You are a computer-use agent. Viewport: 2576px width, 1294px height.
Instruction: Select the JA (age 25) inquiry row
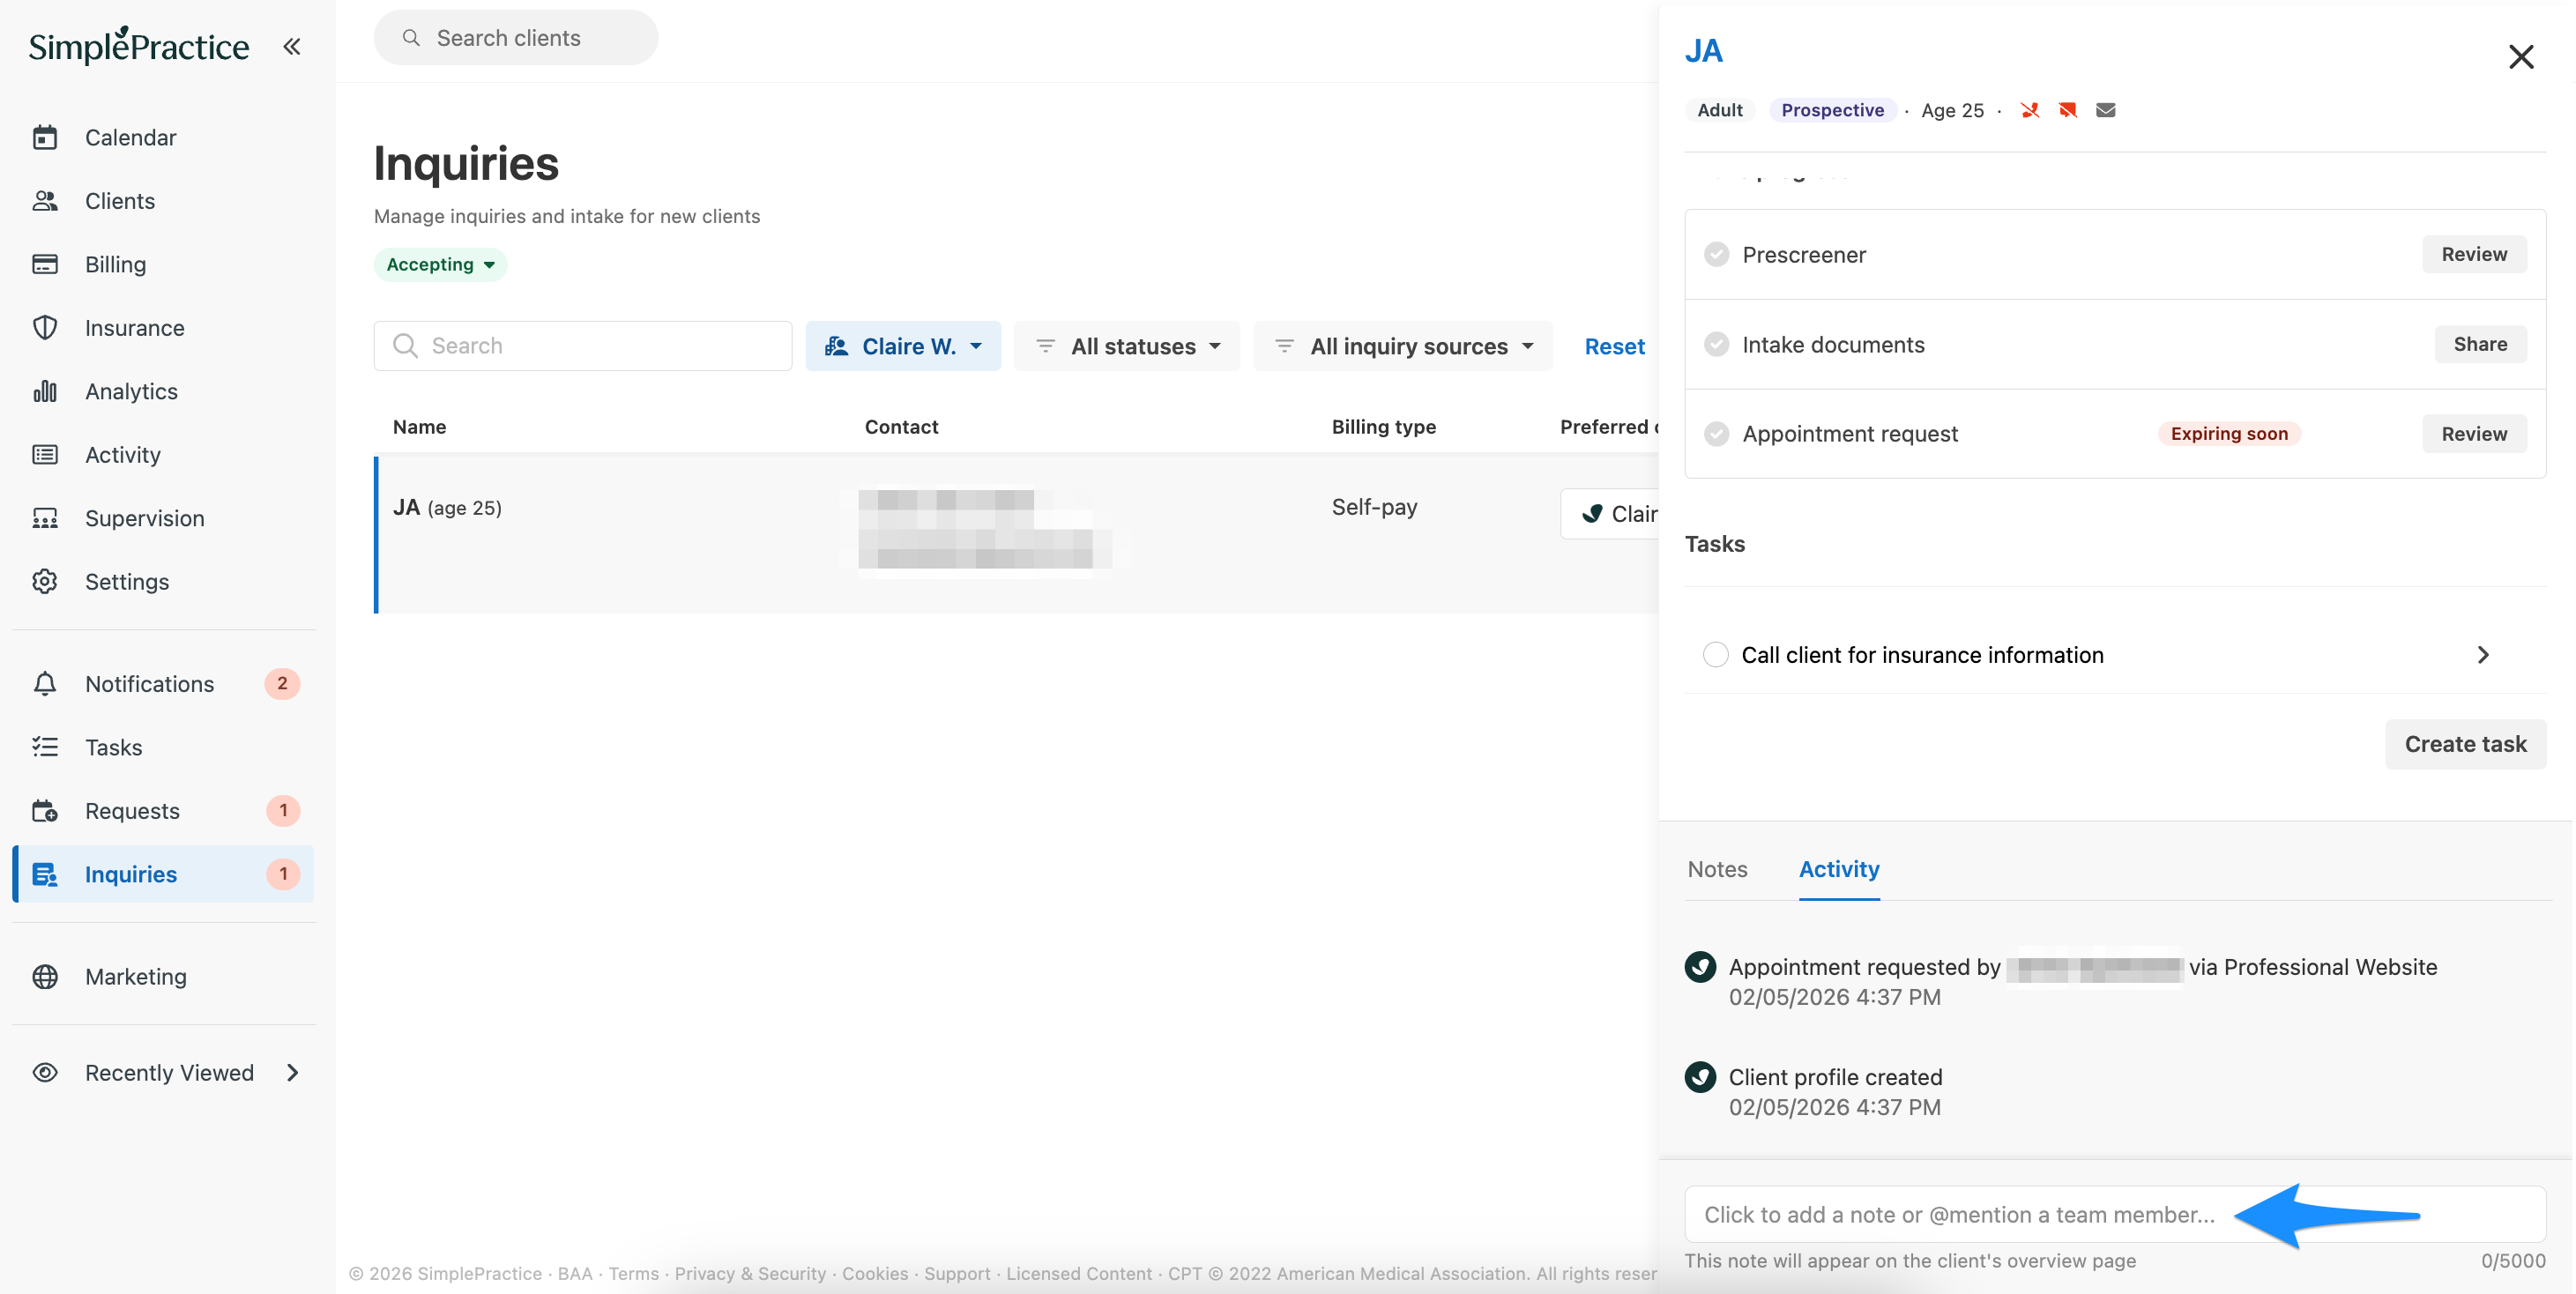click(1016, 534)
